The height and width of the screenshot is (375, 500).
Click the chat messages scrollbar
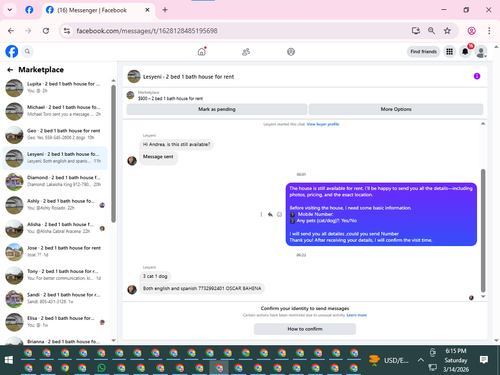point(483,231)
